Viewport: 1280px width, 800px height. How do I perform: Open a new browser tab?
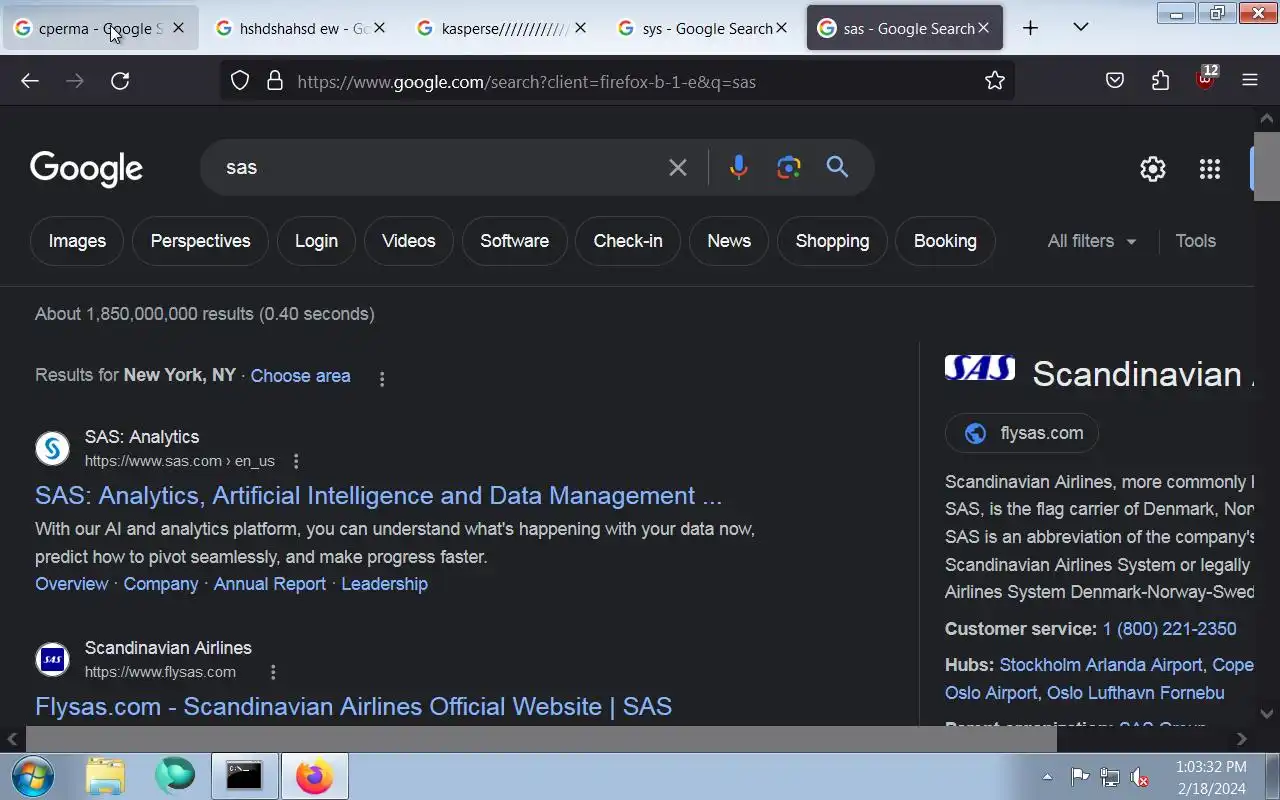1030,28
